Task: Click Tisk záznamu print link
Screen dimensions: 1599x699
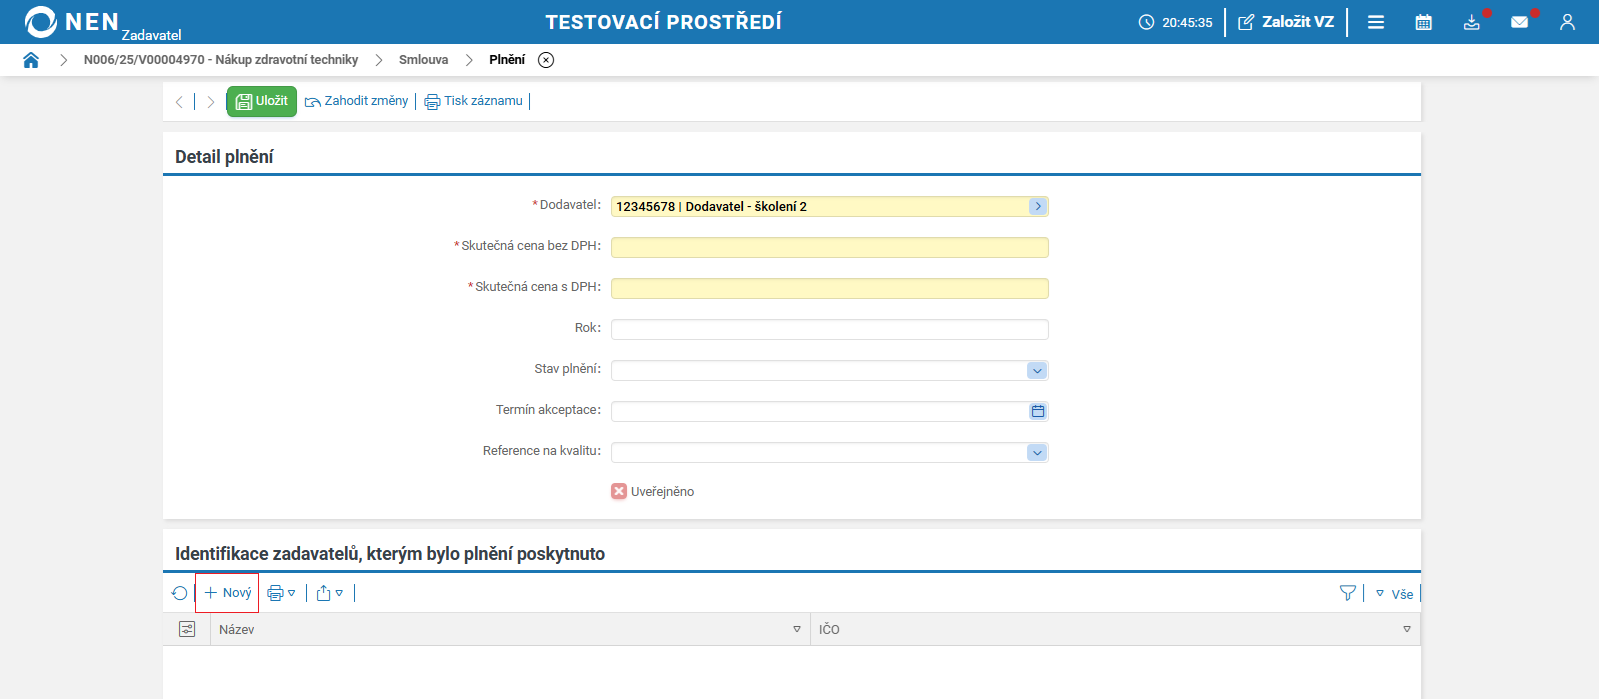Action: coord(474,101)
